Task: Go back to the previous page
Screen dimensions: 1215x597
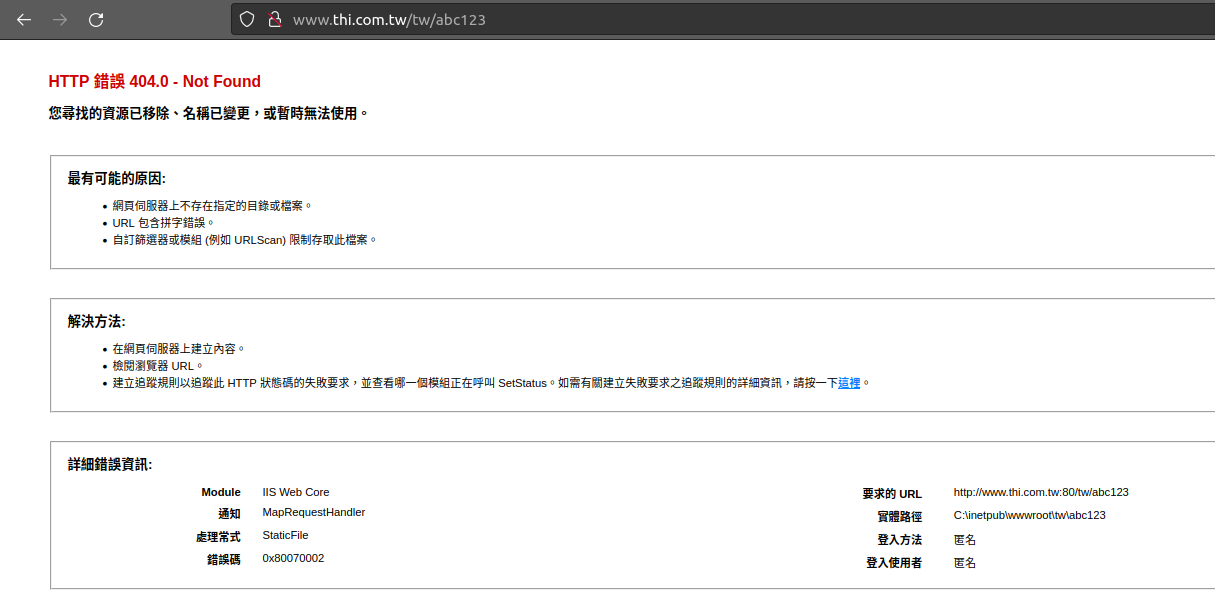Action: pos(24,19)
